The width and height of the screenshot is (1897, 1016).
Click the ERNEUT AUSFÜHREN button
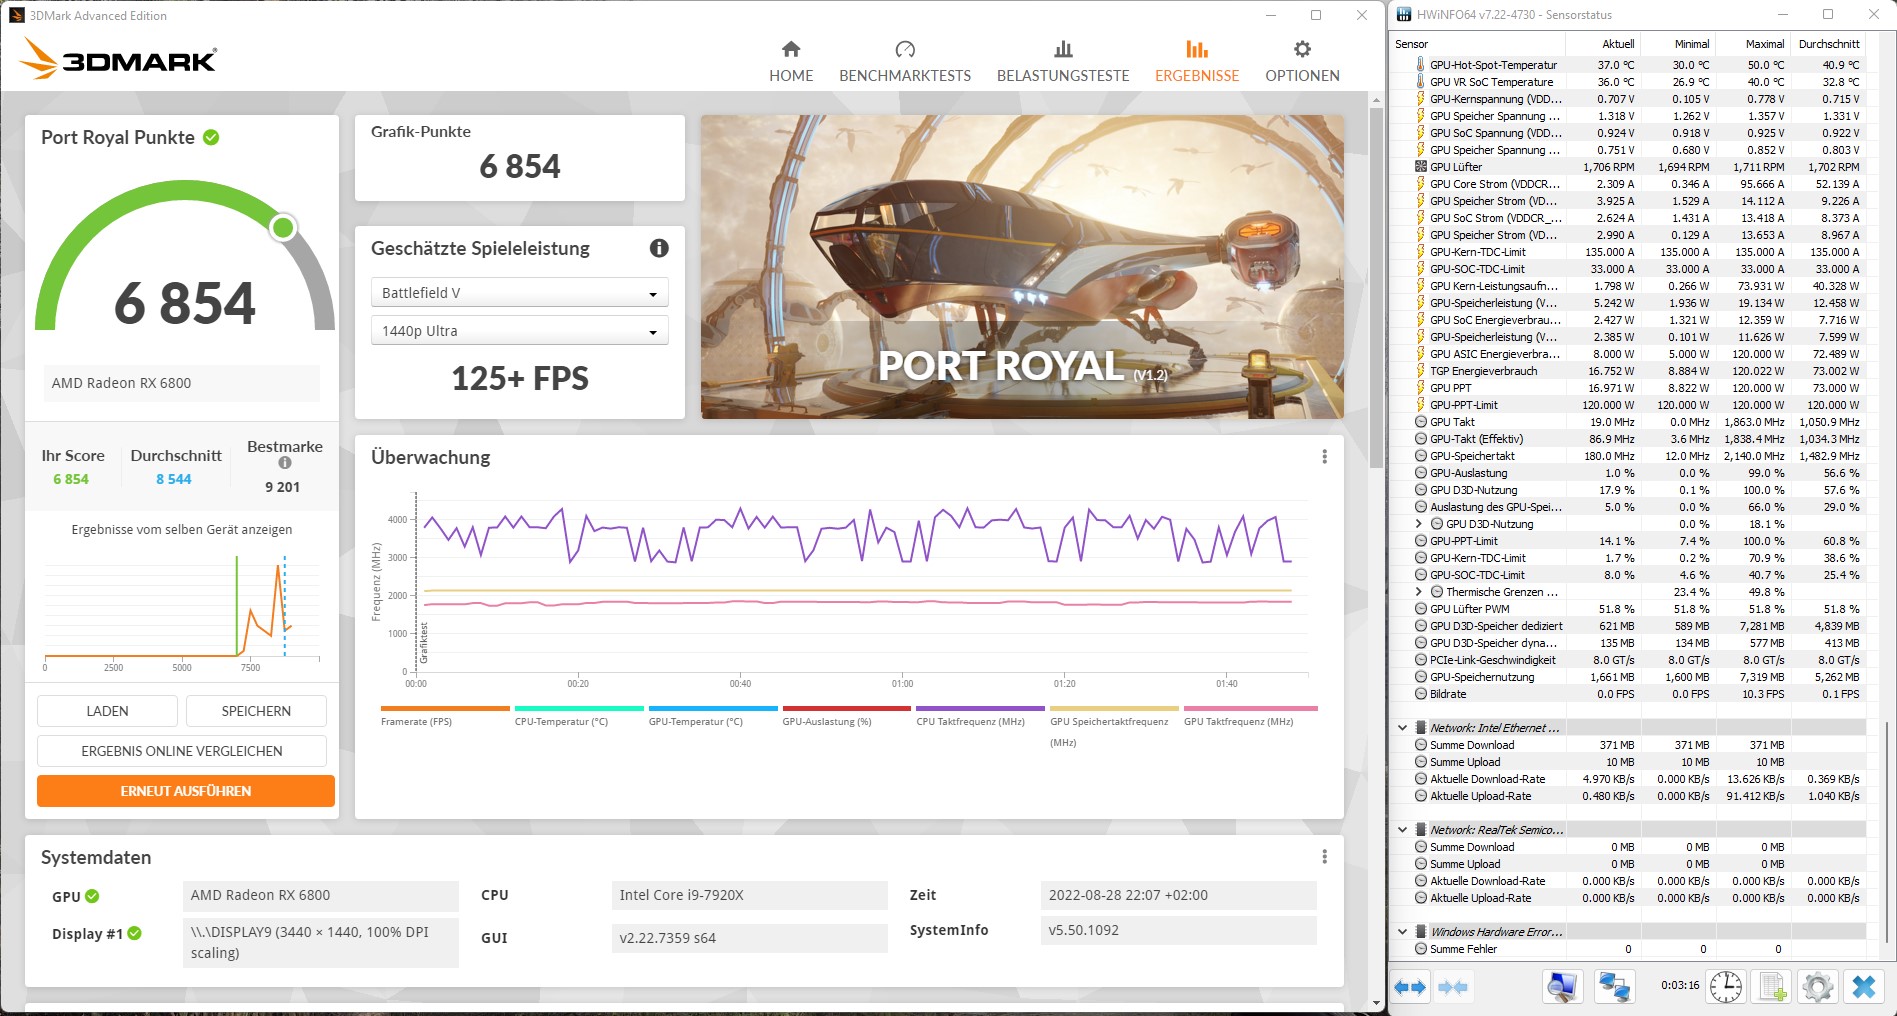click(186, 791)
